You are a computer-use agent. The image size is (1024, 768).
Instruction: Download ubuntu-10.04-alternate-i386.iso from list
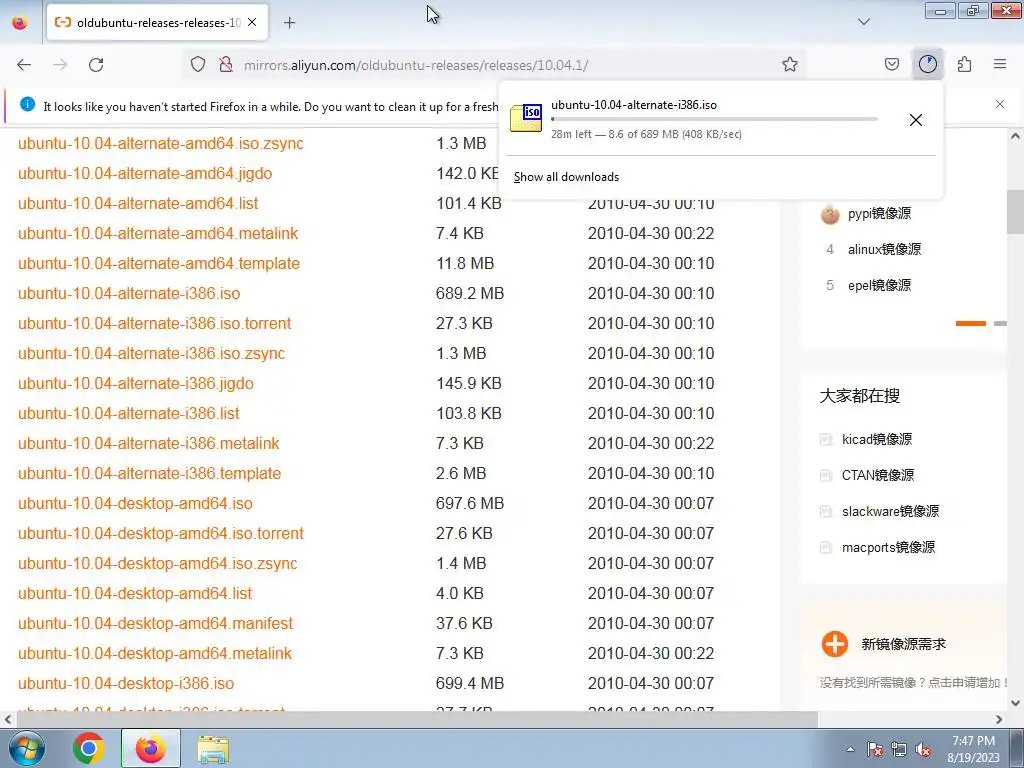pyautogui.click(x=129, y=294)
